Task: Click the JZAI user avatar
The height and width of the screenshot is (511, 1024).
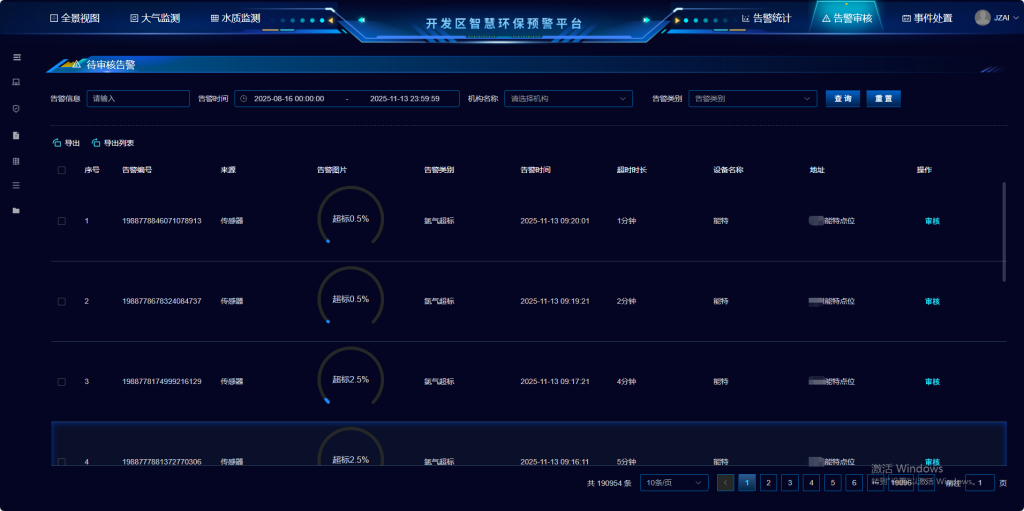Action: (x=982, y=17)
